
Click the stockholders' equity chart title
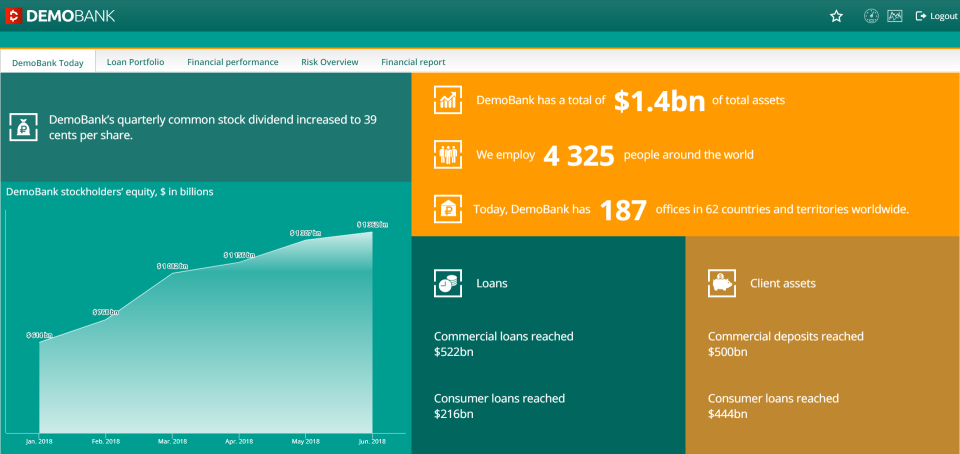click(x=110, y=192)
